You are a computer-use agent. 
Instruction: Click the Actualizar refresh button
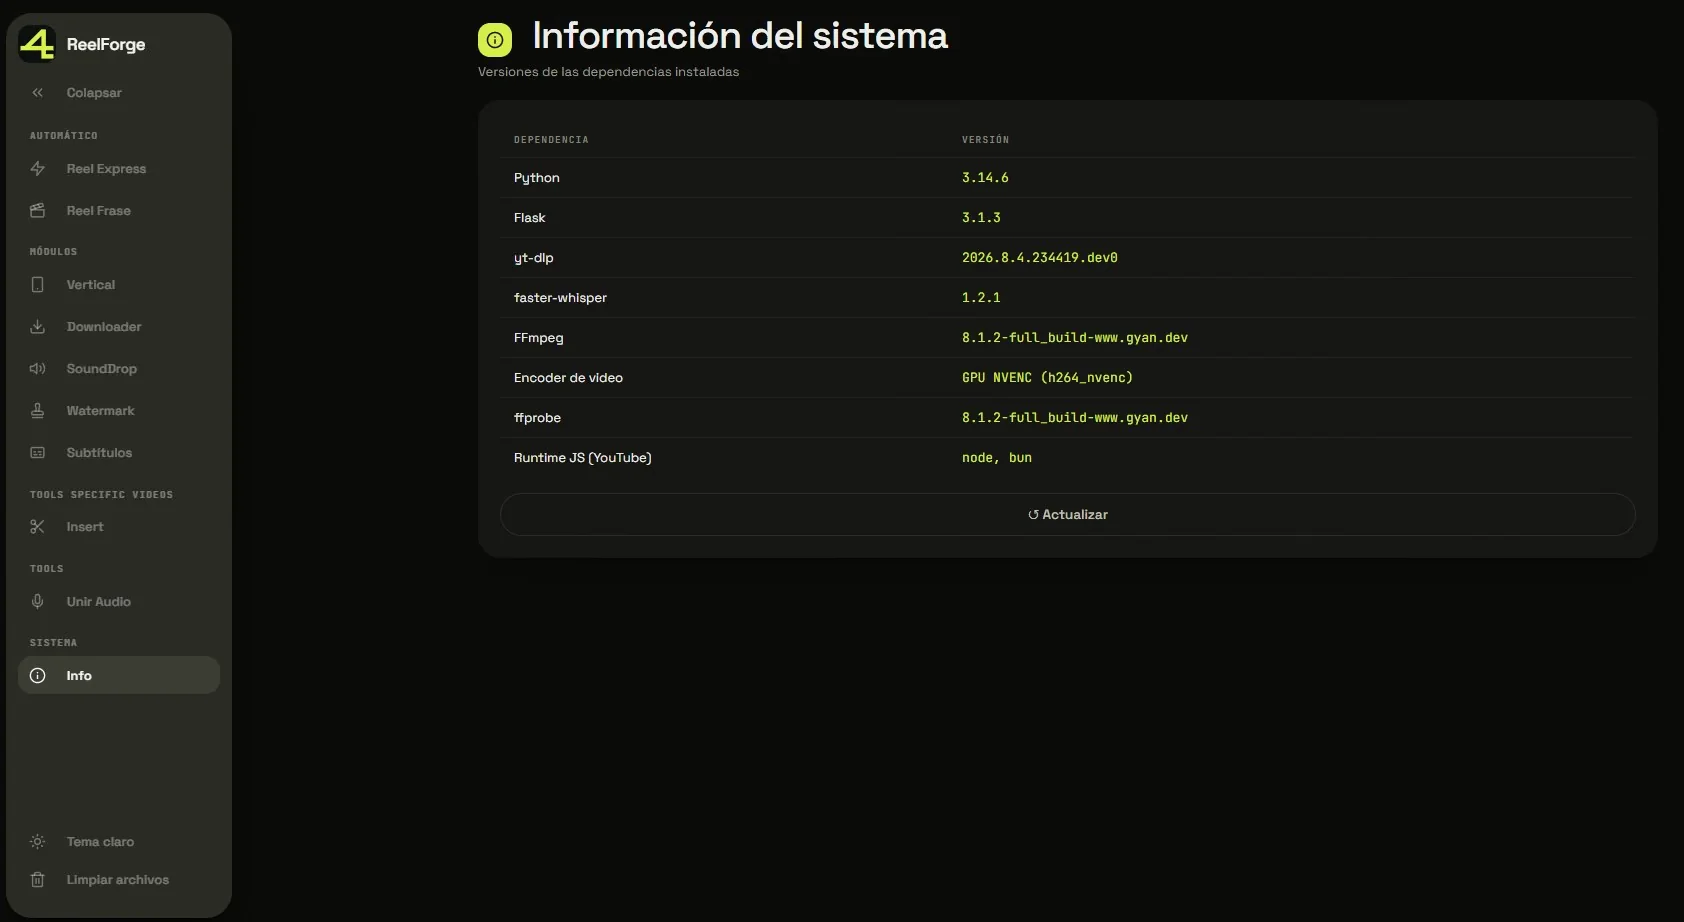pos(1068,515)
